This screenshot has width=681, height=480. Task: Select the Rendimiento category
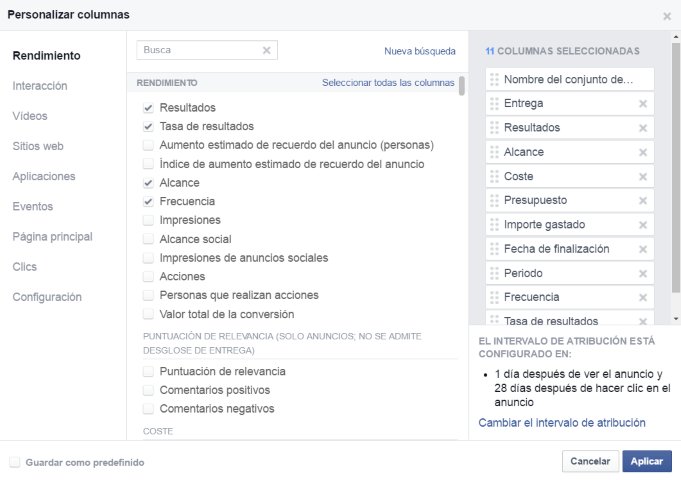click(46, 56)
